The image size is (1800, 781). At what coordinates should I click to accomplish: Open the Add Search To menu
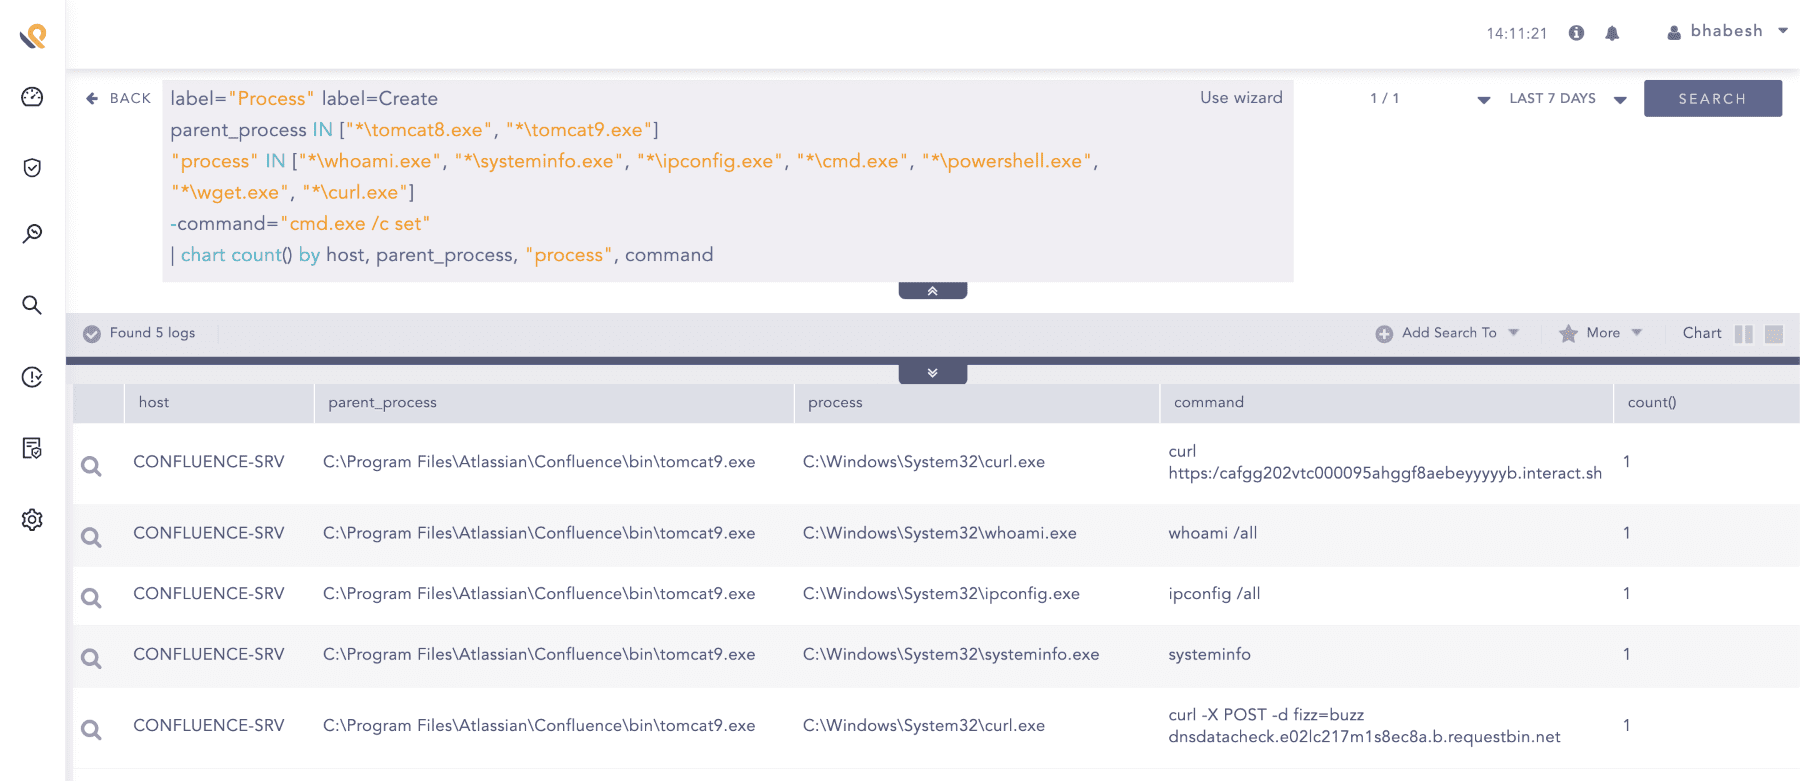[x=1447, y=333]
